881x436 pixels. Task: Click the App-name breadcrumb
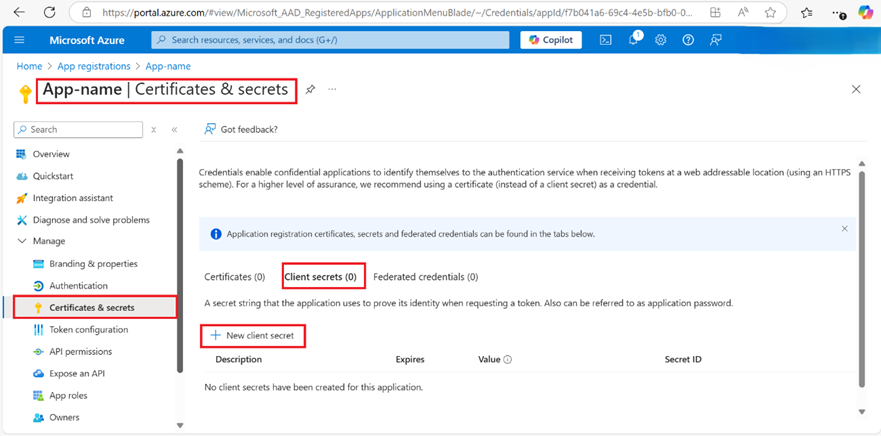(168, 66)
